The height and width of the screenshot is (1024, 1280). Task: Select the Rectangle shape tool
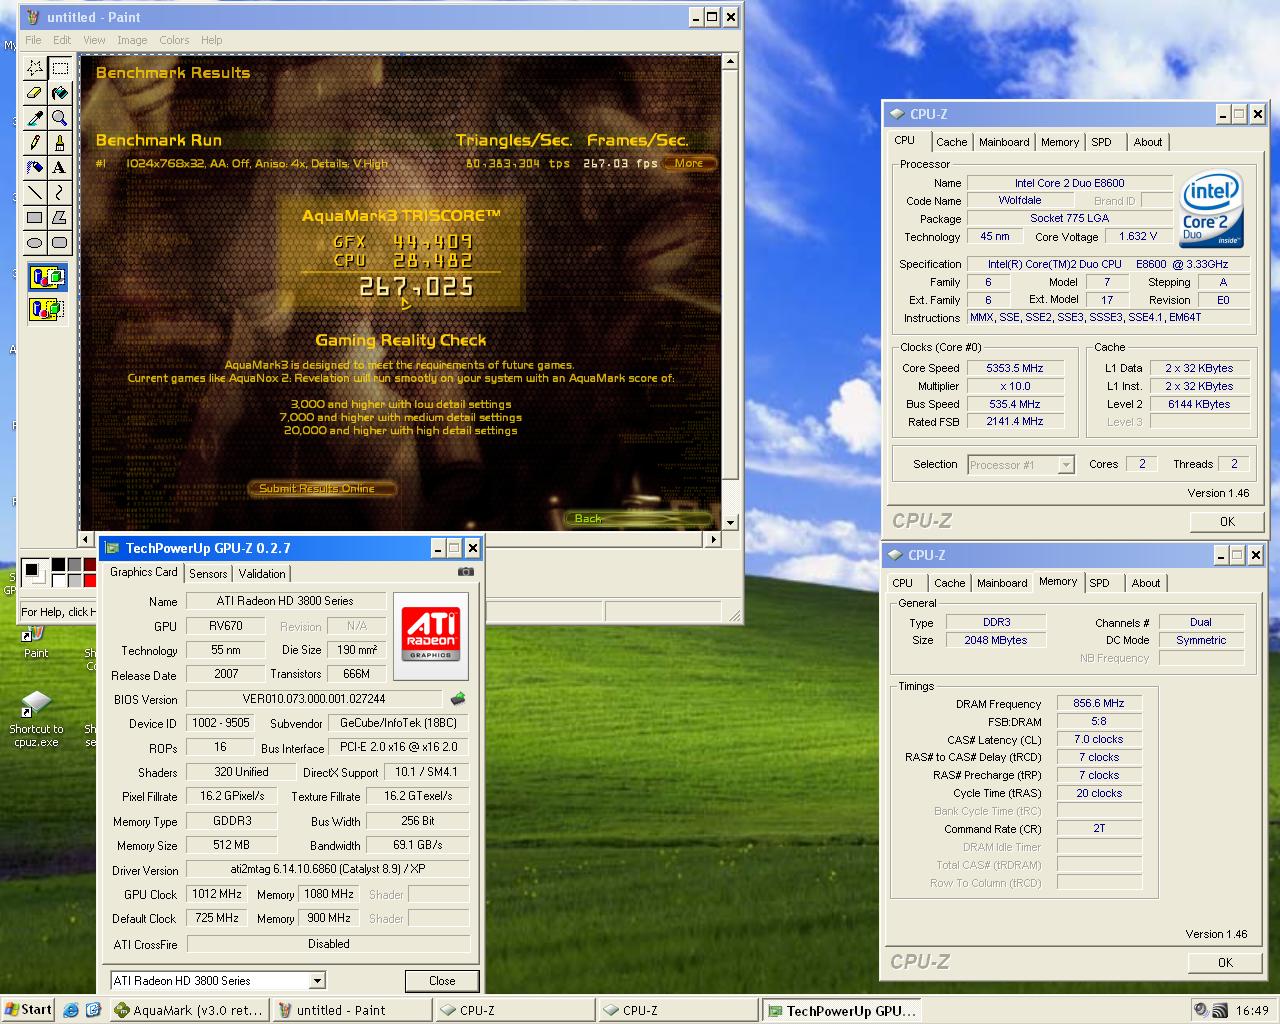coord(35,217)
